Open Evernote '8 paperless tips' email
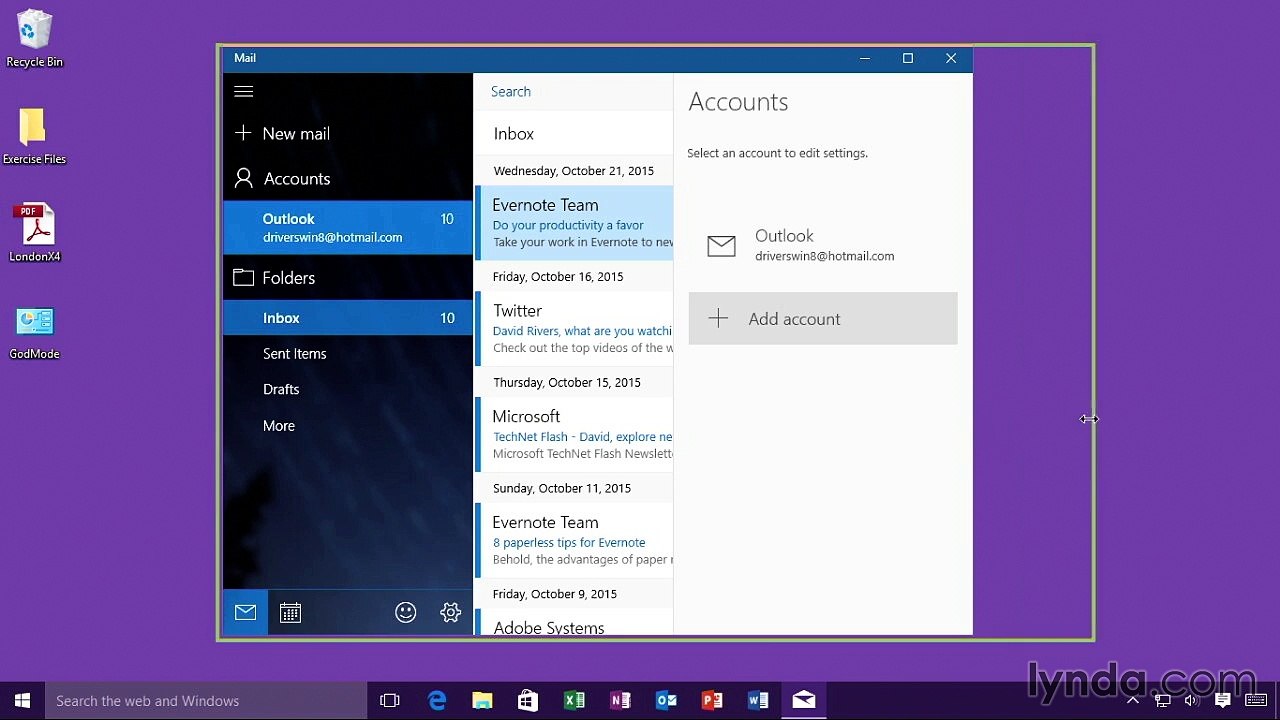 (x=574, y=541)
